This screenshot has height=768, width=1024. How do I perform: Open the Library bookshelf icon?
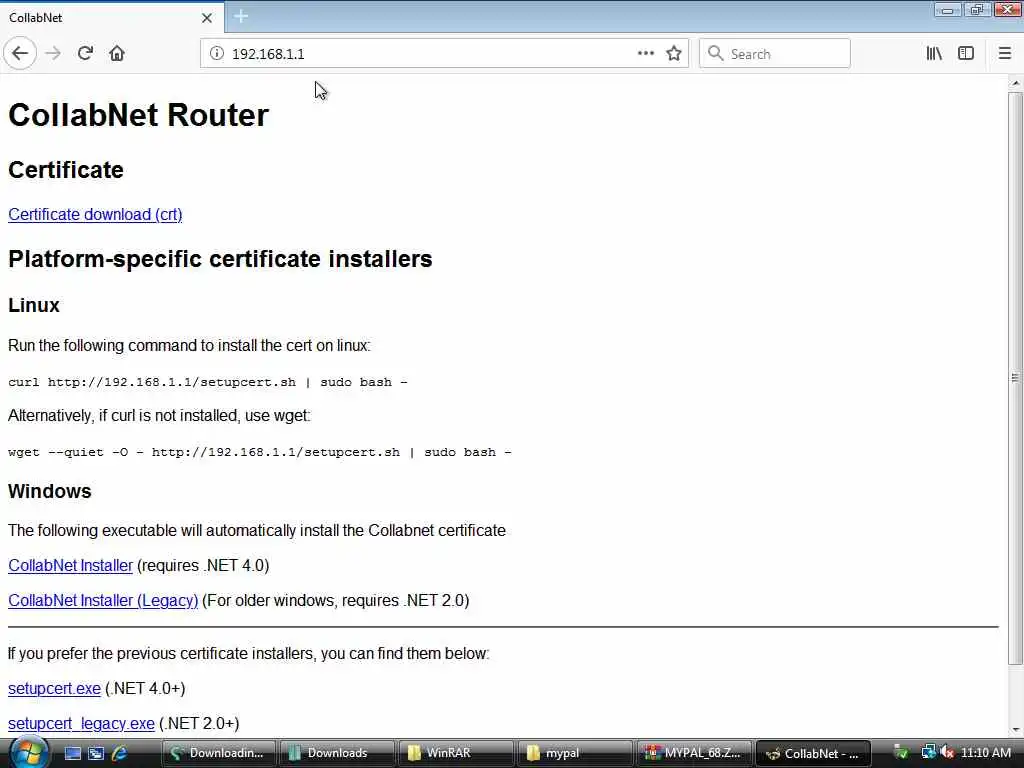point(934,54)
